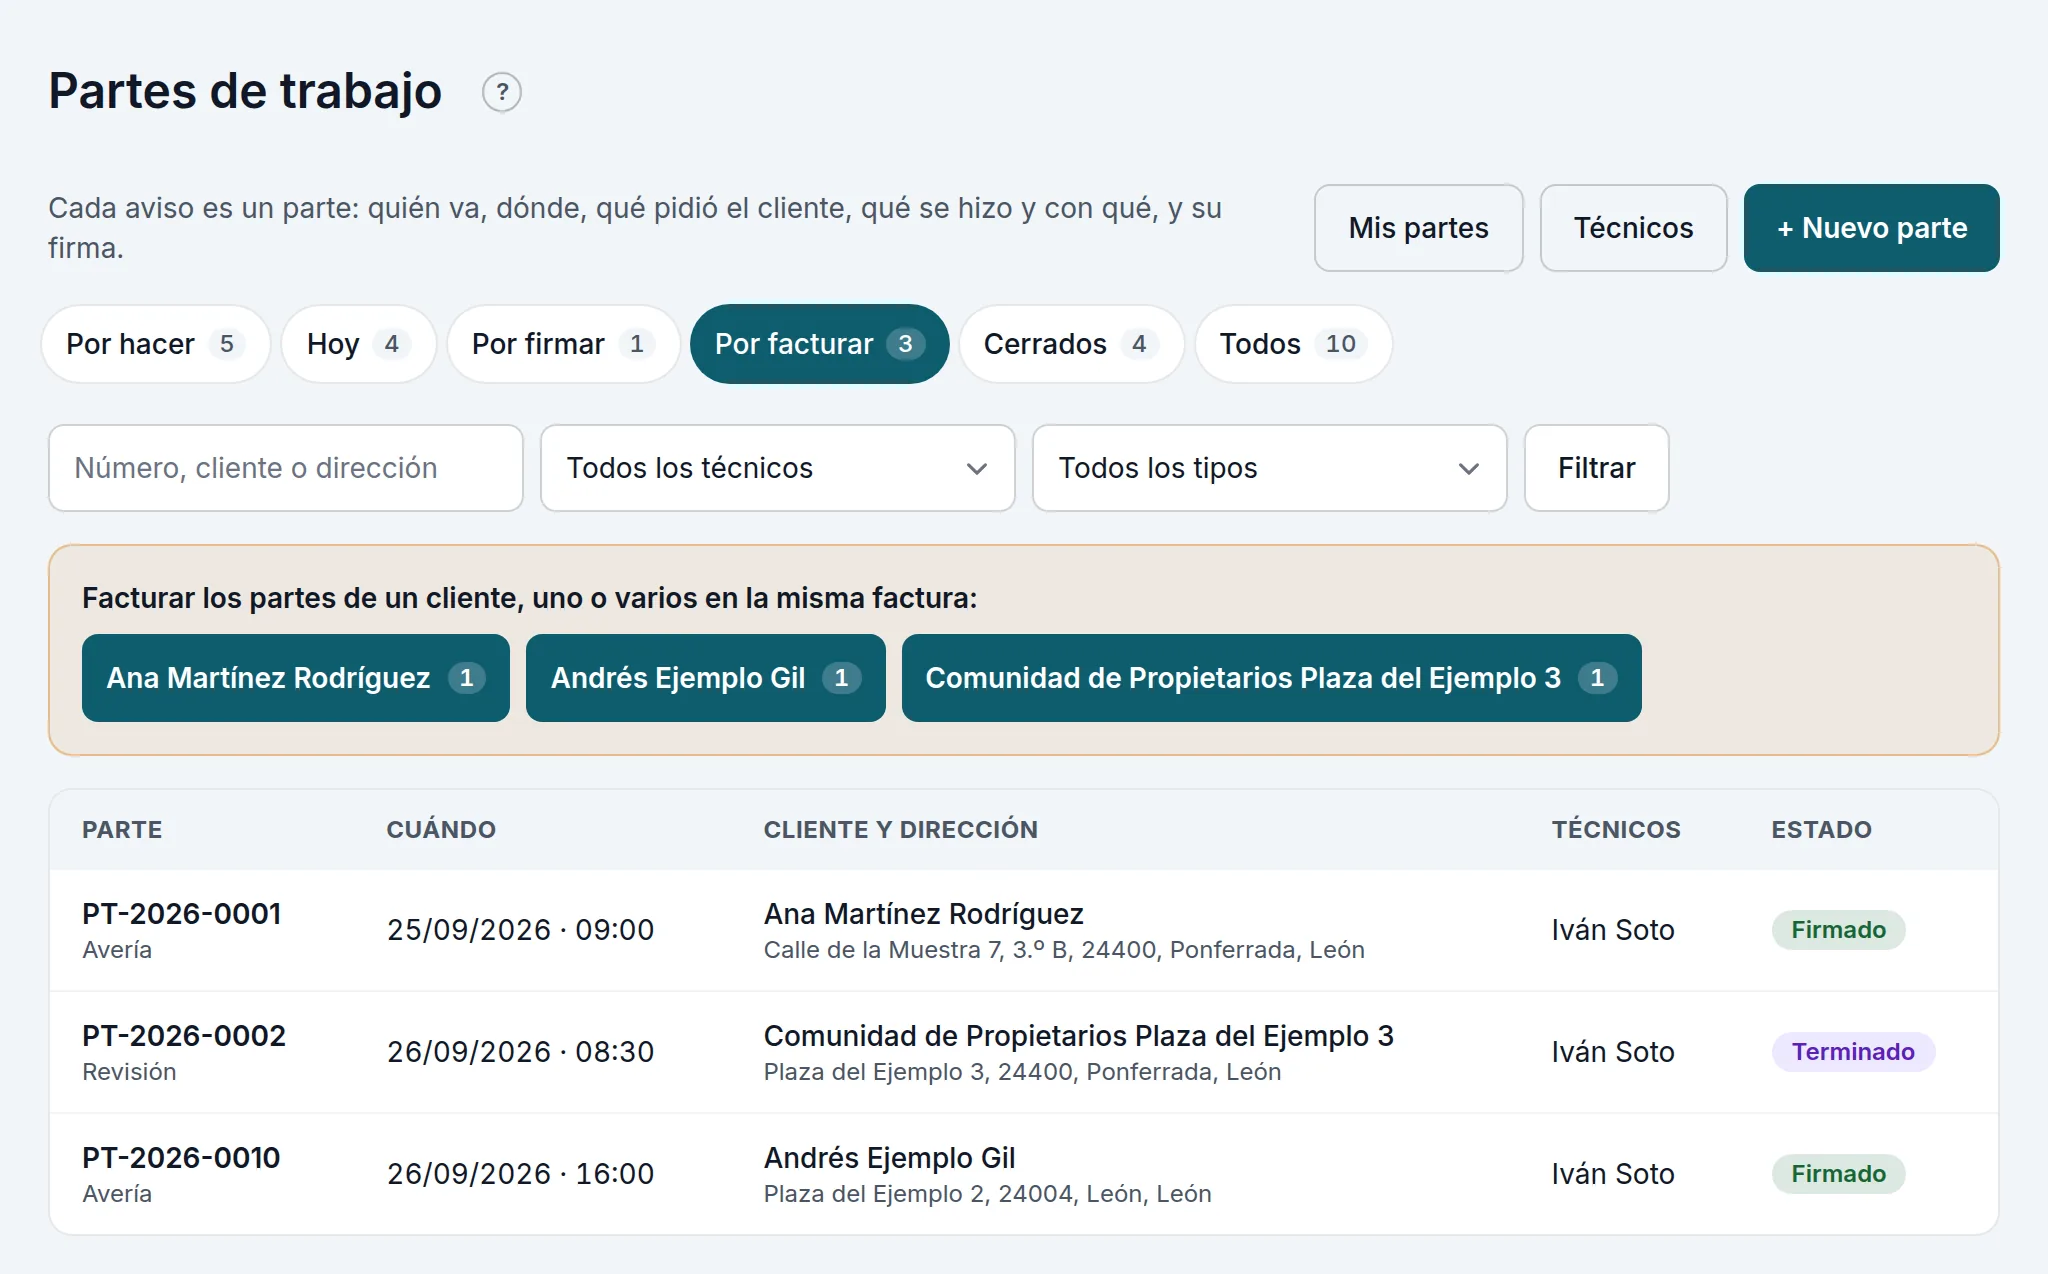
Task: Open the Técnicos page button
Action: click(x=1633, y=228)
